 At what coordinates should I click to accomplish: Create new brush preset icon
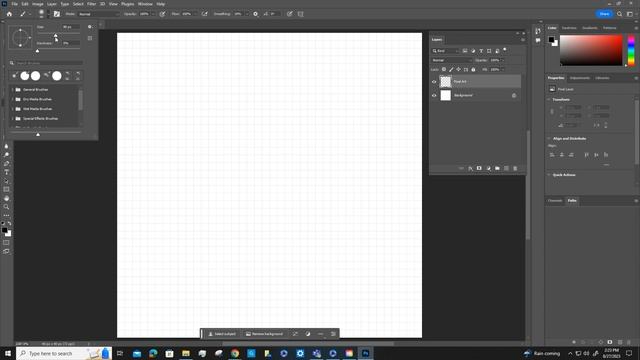tap(90, 38)
